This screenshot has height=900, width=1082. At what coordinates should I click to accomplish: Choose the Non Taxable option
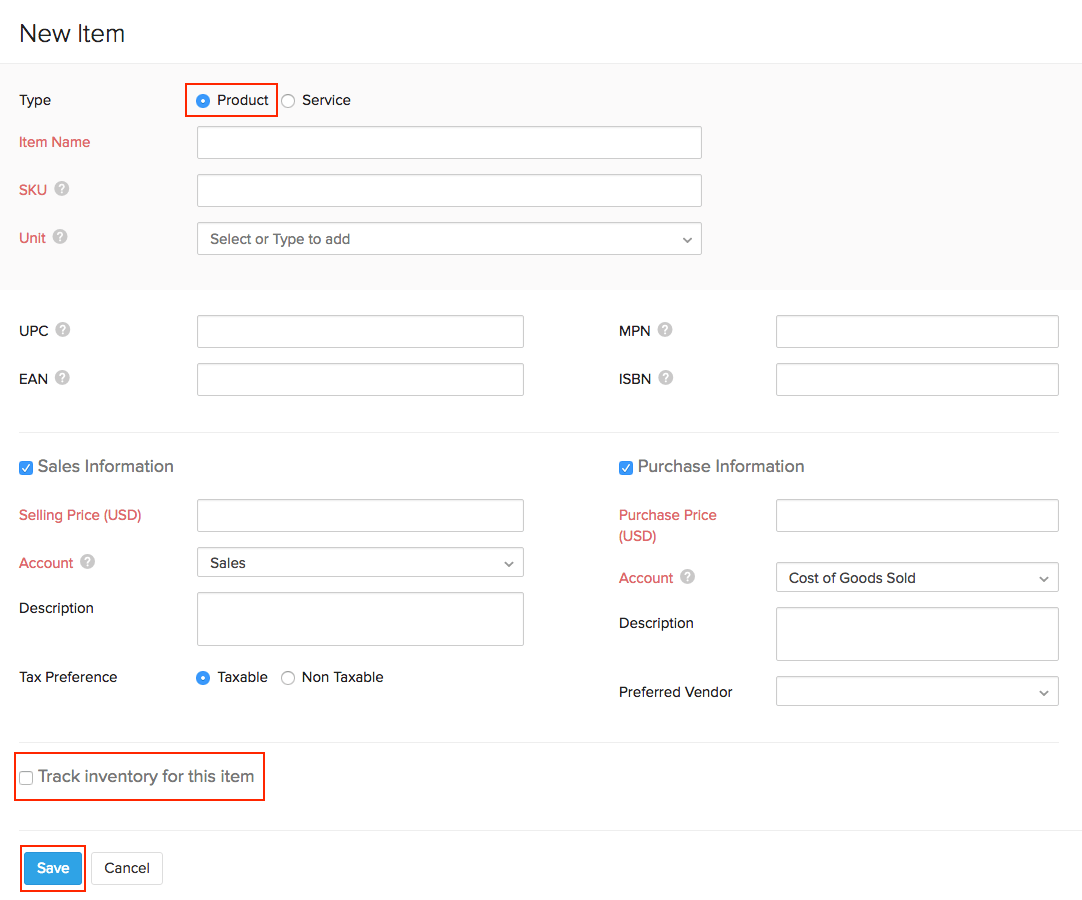click(x=288, y=678)
